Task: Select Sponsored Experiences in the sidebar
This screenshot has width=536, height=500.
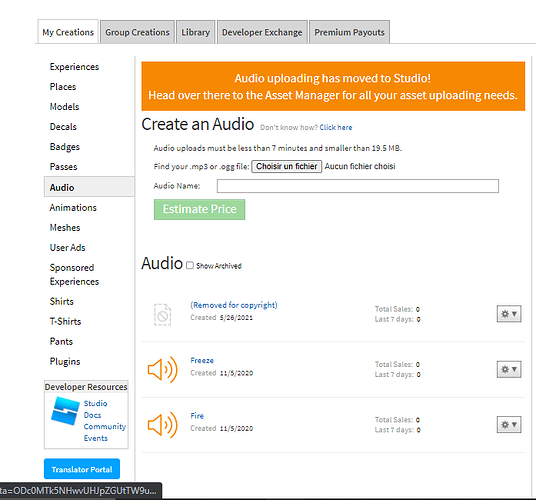Action: click(x=74, y=274)
